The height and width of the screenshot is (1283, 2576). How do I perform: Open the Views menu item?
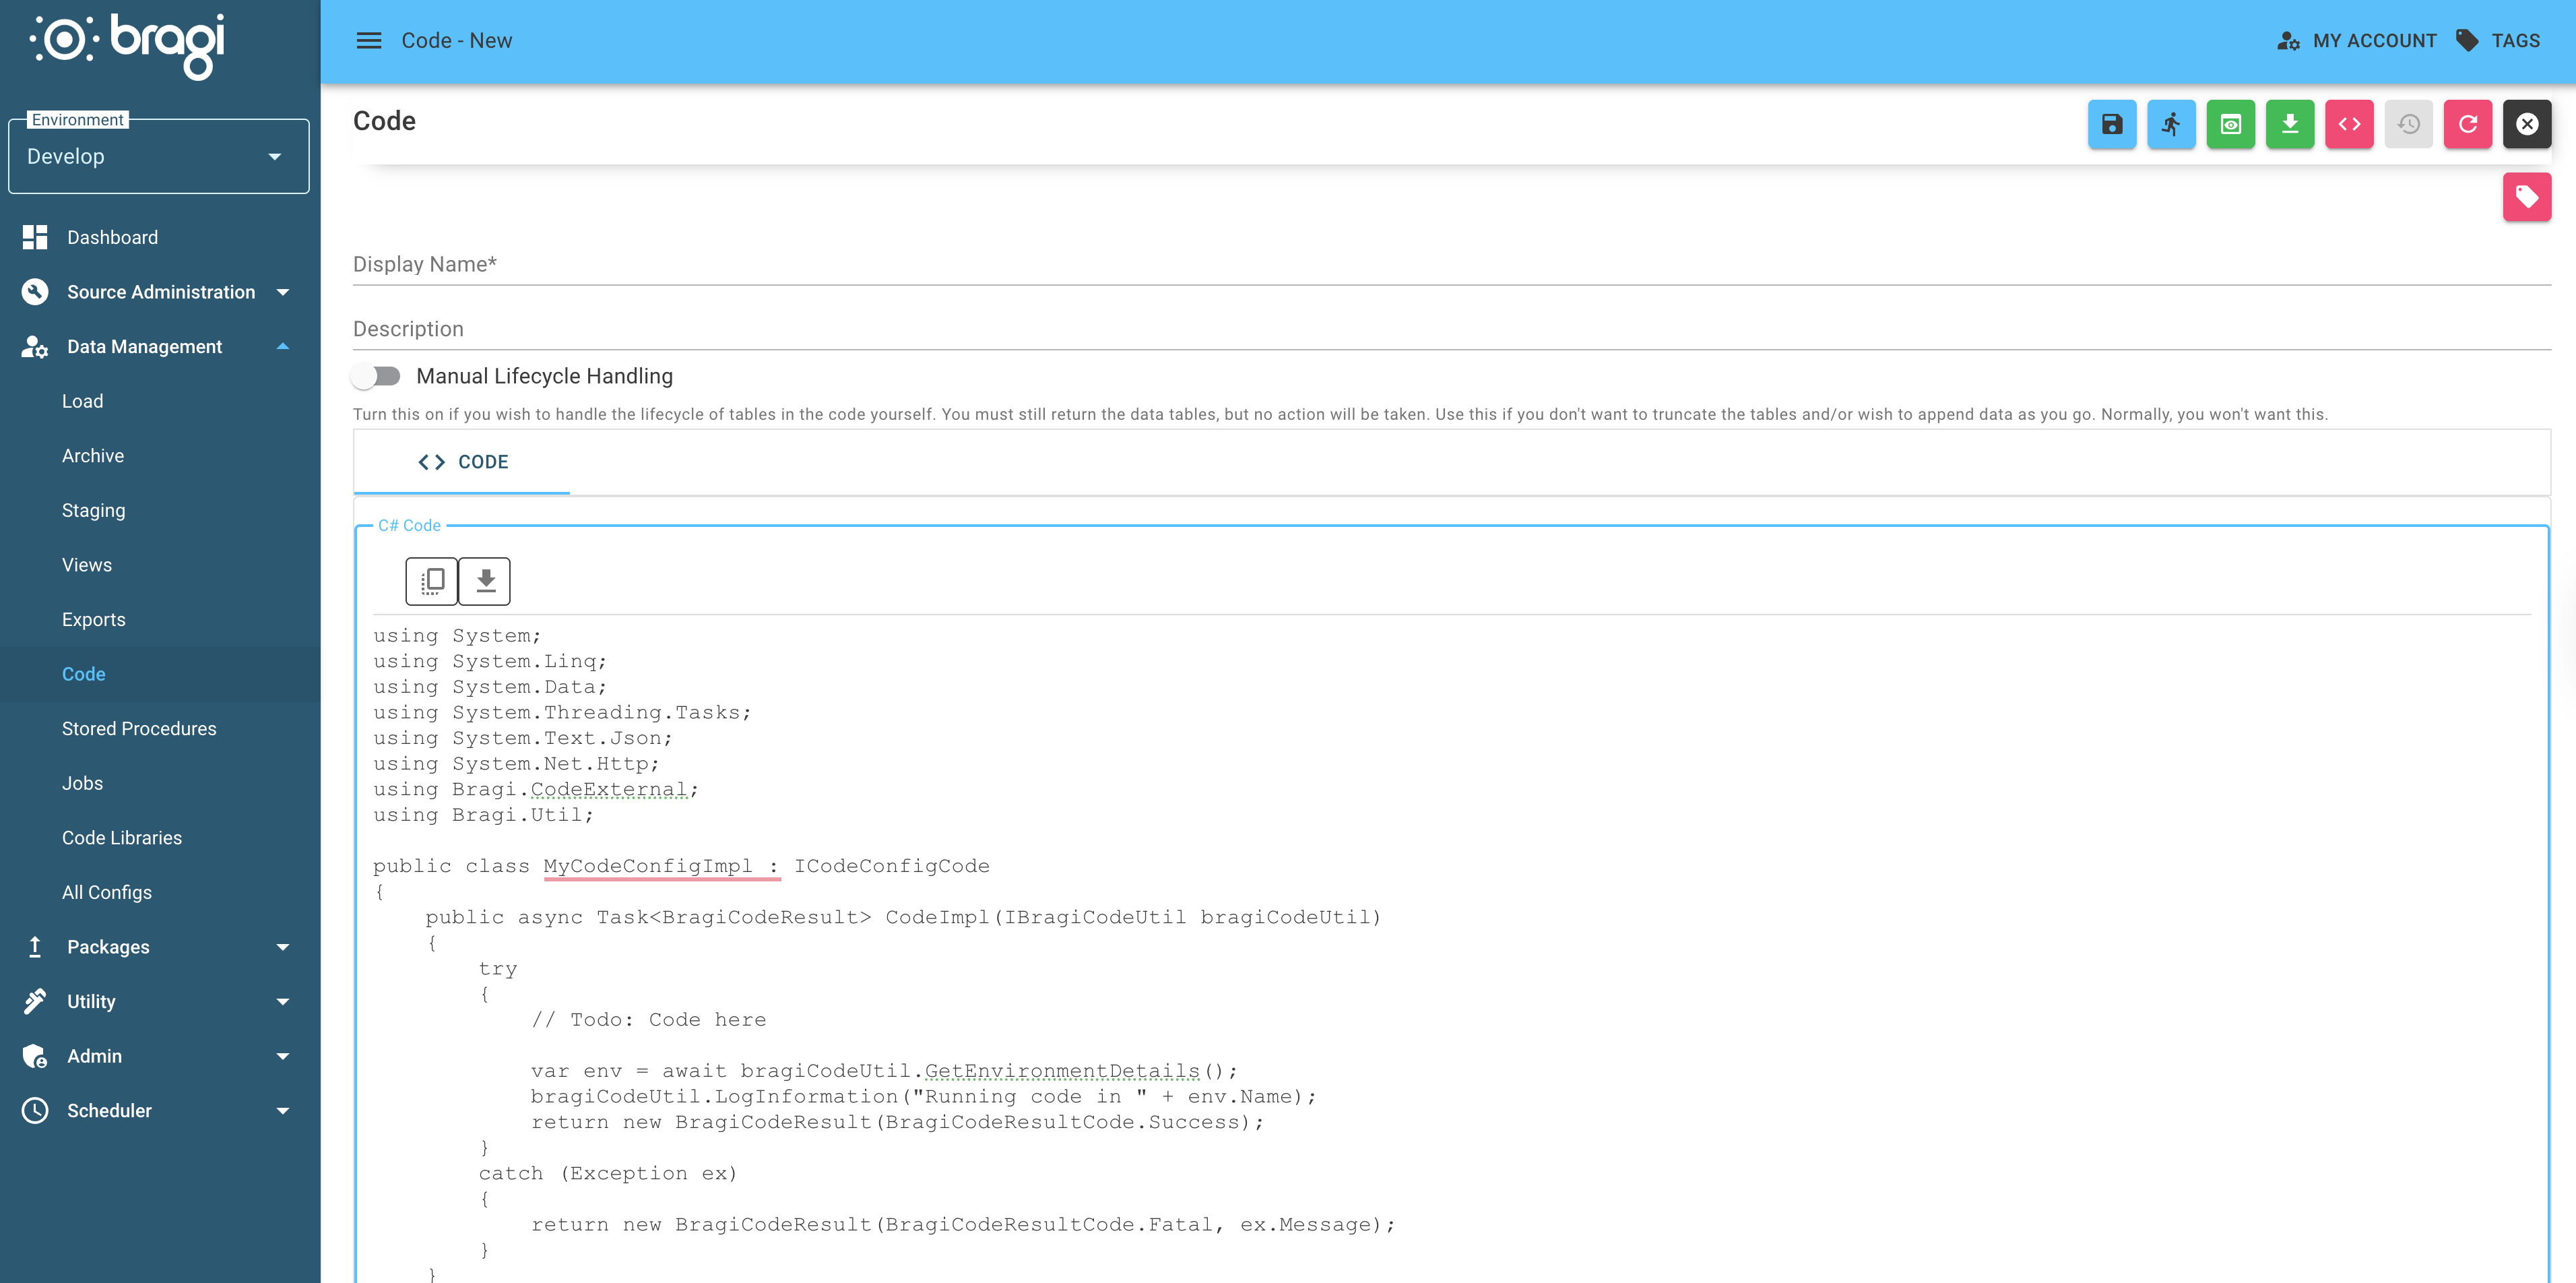[x=87, y=565]
